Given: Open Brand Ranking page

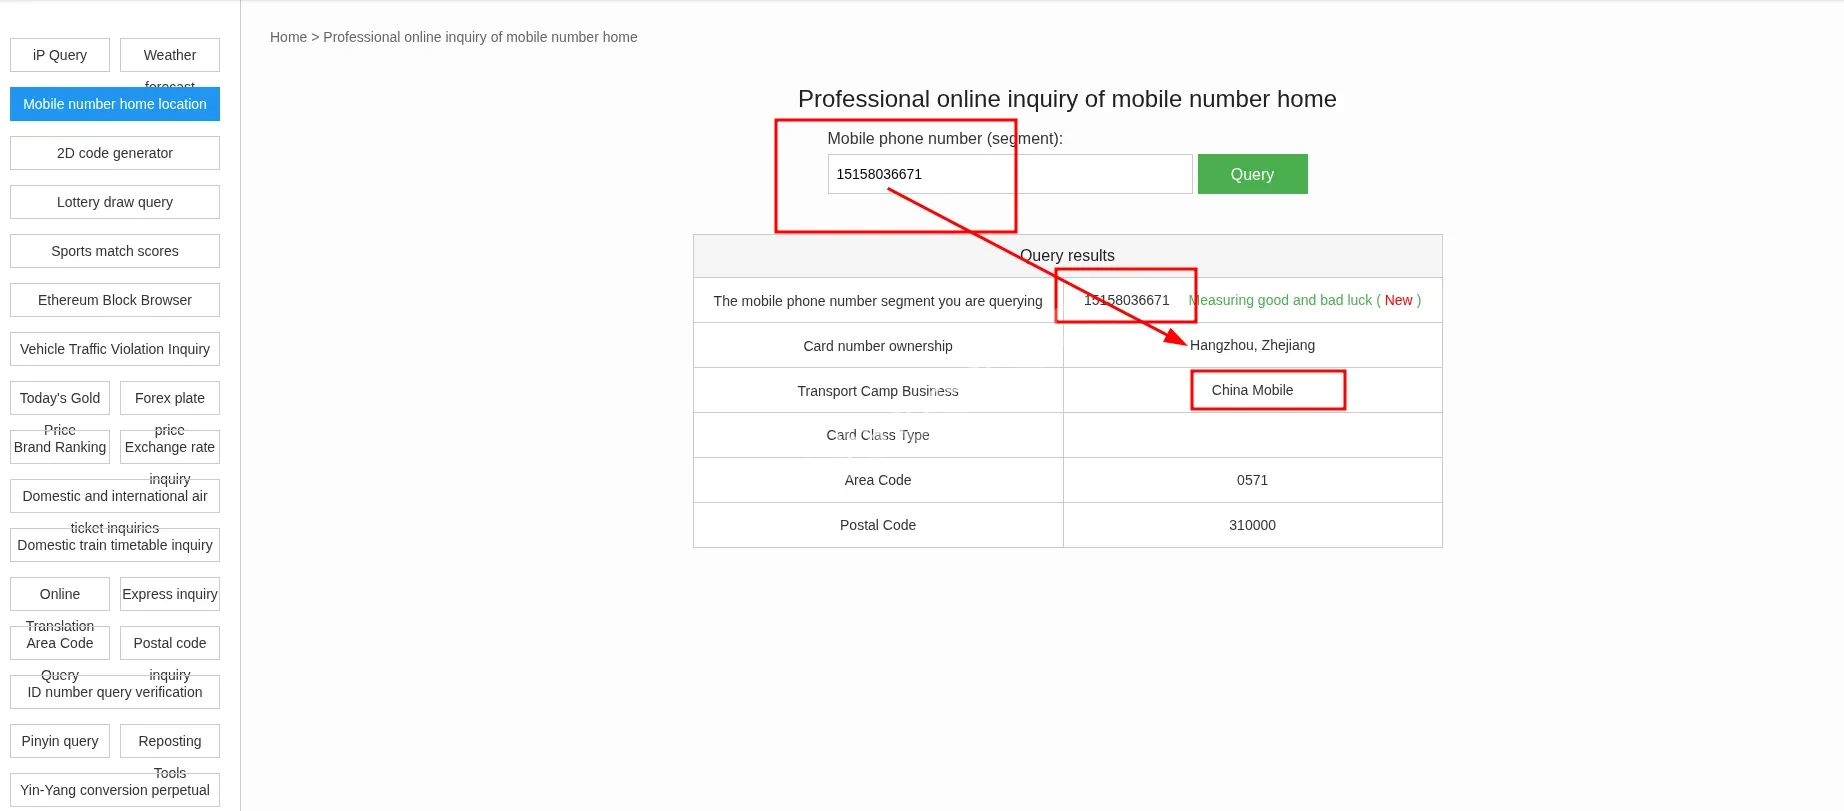Looking at the screenshot, I should 60,447.
